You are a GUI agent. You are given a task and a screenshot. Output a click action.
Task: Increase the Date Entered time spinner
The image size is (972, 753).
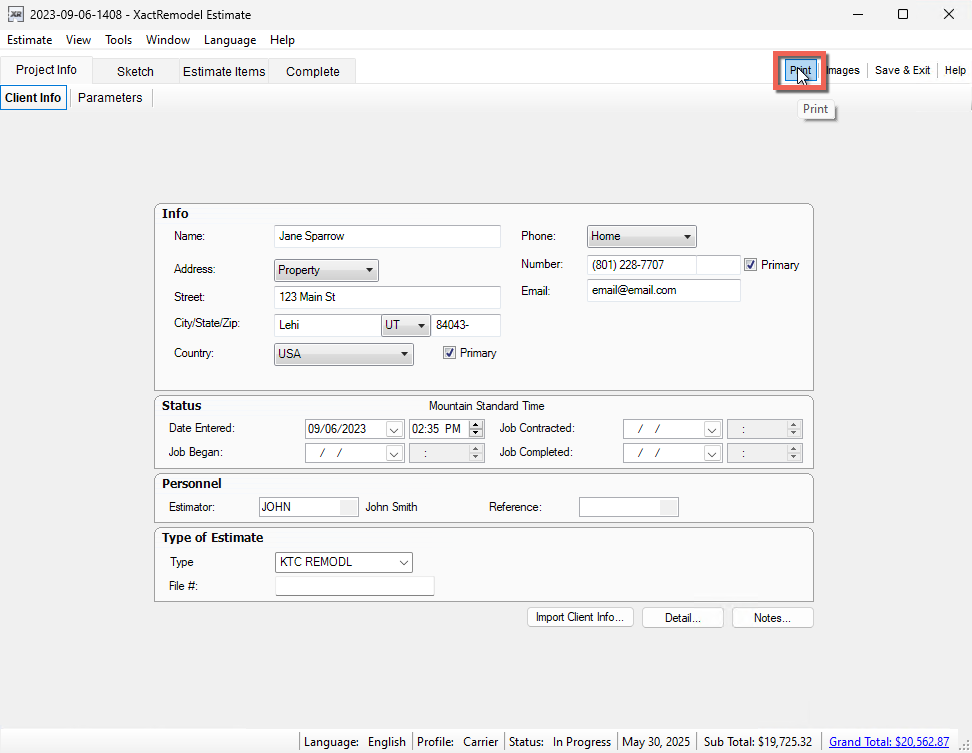pos(478,424)
